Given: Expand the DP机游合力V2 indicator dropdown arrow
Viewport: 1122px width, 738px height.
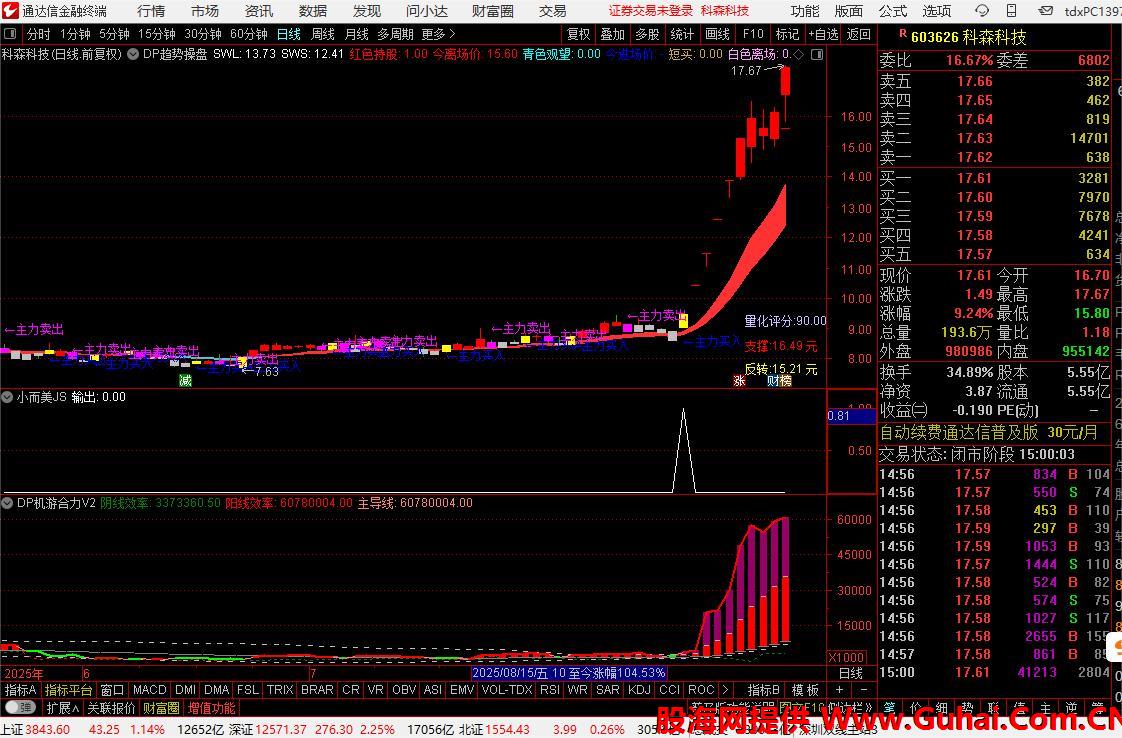Looking at the screenshot, I should (x=7, y=503).
